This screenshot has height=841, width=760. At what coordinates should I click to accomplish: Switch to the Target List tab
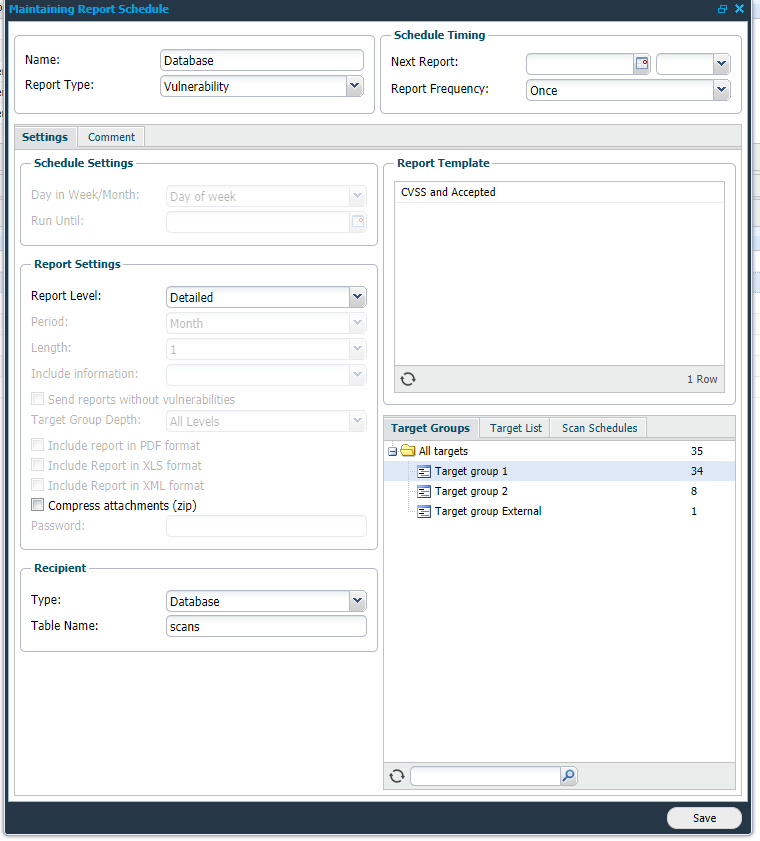515,428
